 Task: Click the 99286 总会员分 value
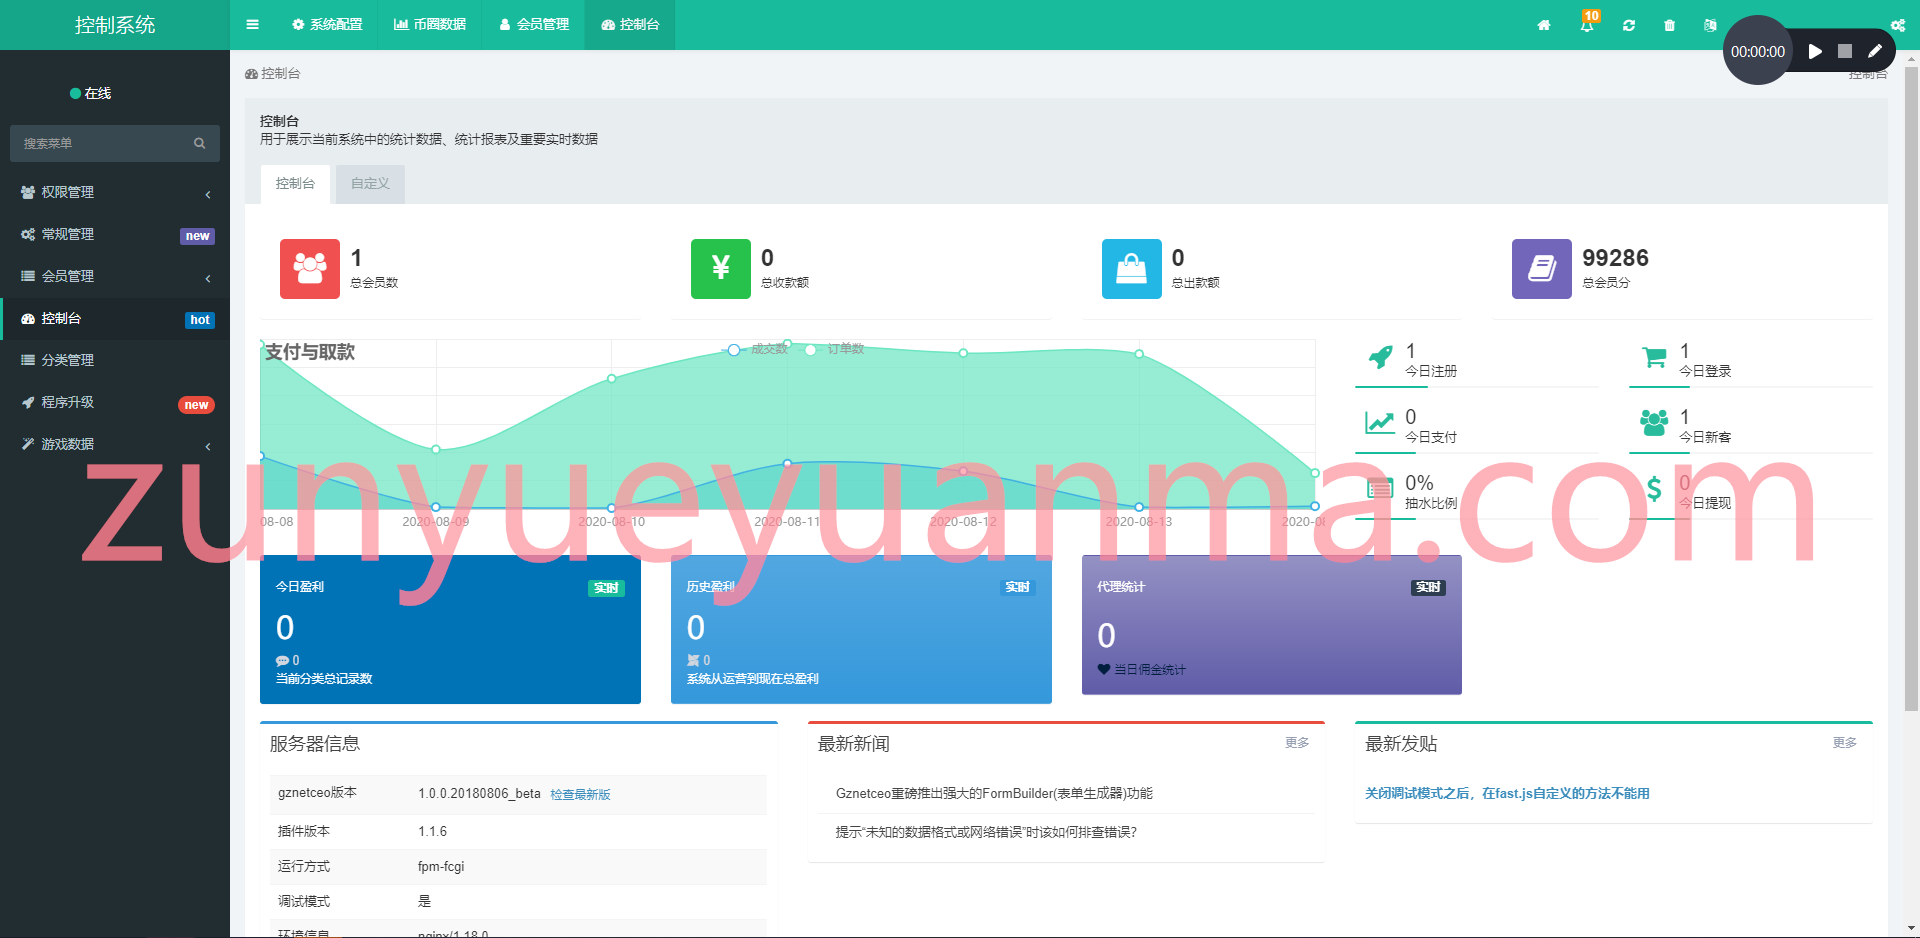point(1615,258)
